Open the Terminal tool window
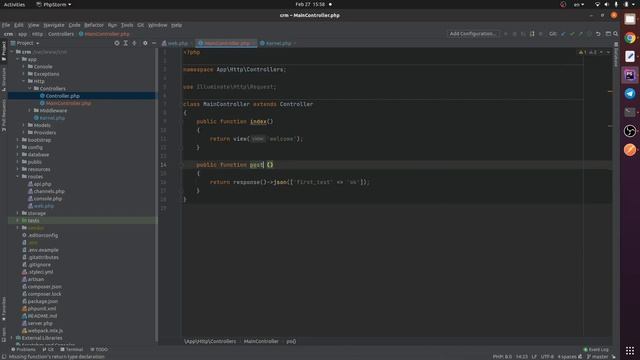 click(x=71, y=349)
